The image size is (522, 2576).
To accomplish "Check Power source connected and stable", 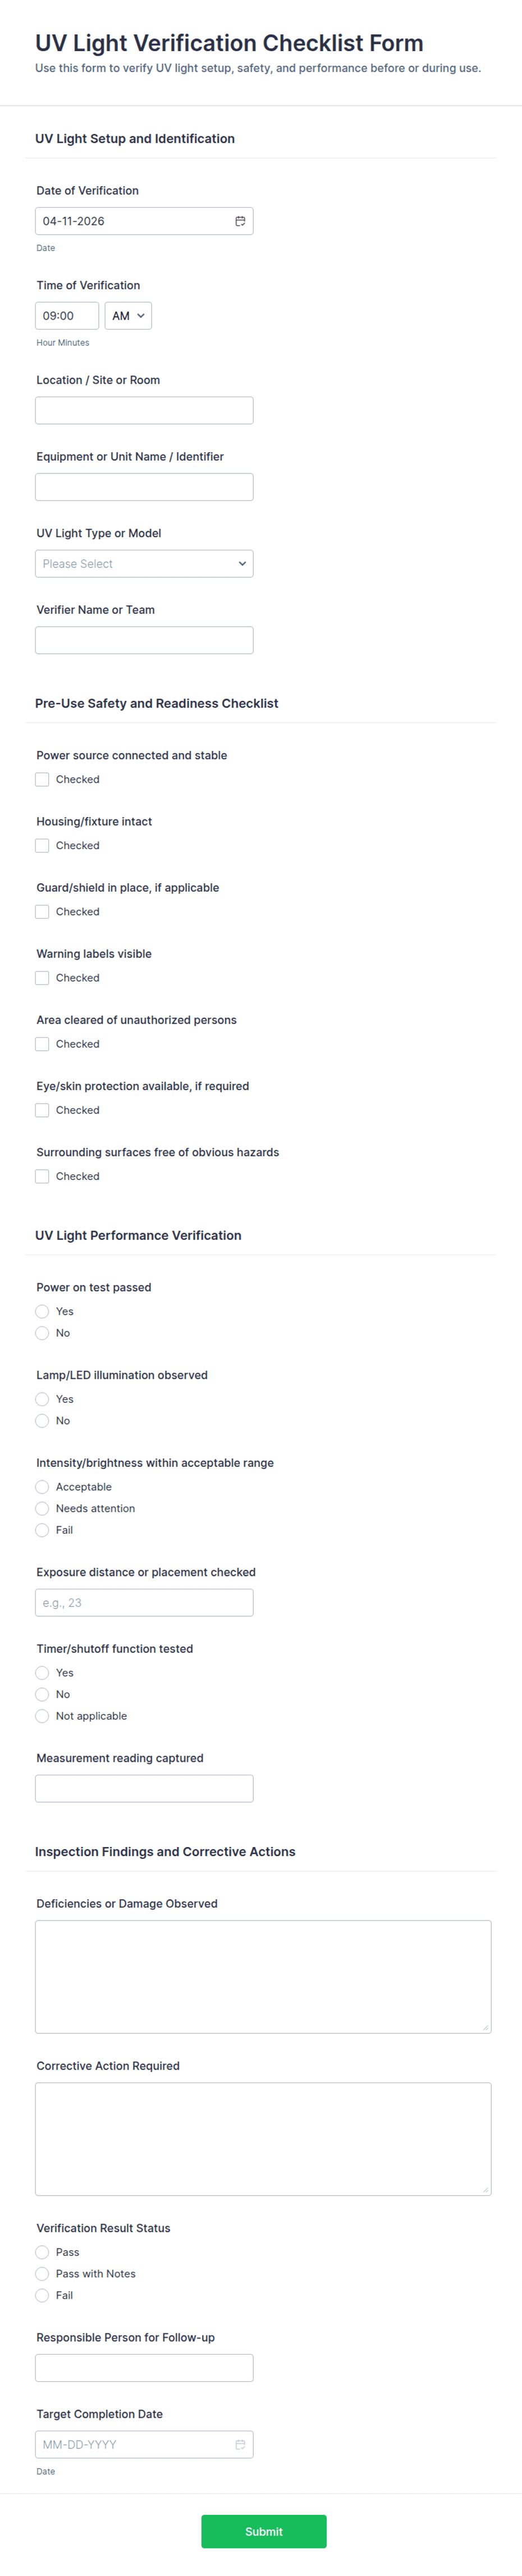I will [x=42, y=780].
